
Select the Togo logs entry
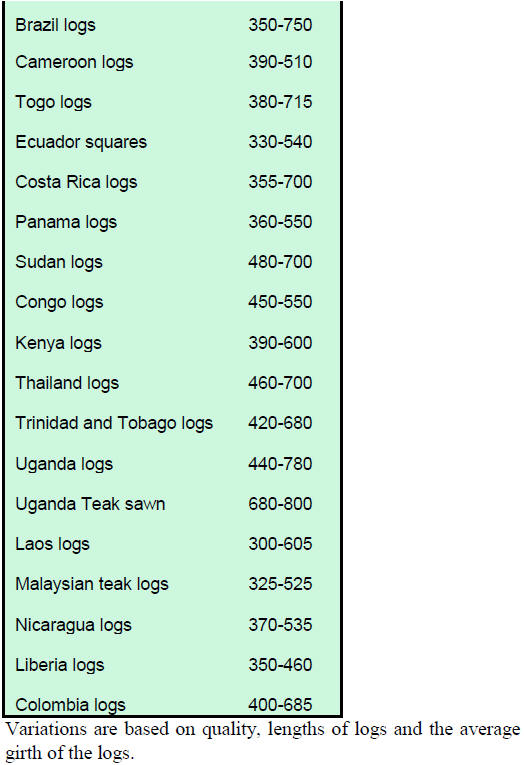click(53, 102)
